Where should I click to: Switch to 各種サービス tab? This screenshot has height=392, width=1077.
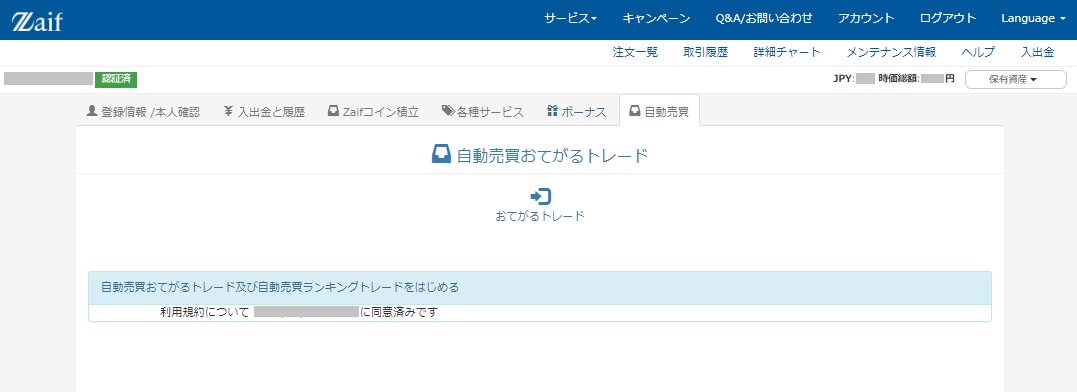(483, 111)
